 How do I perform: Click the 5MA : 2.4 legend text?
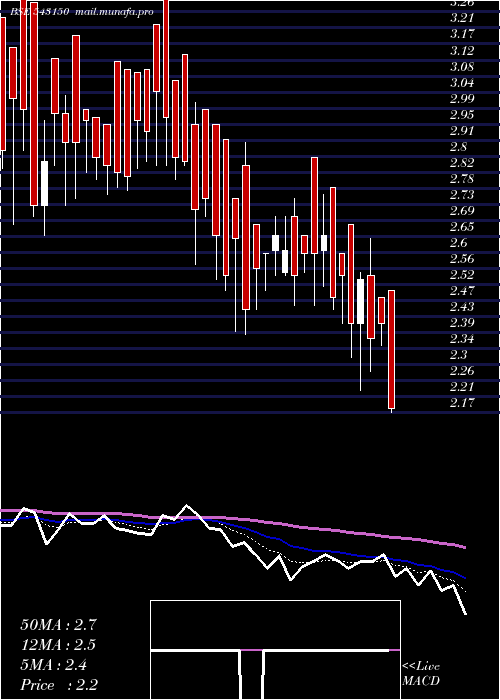(54, 665)
